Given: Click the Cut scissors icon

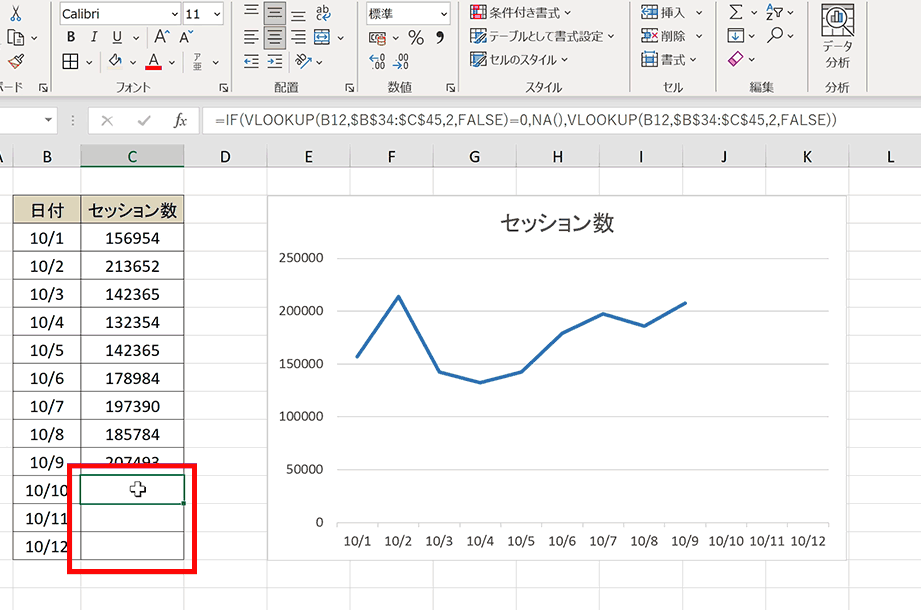Looking at the screenshot, I should (x=15, y=13).
